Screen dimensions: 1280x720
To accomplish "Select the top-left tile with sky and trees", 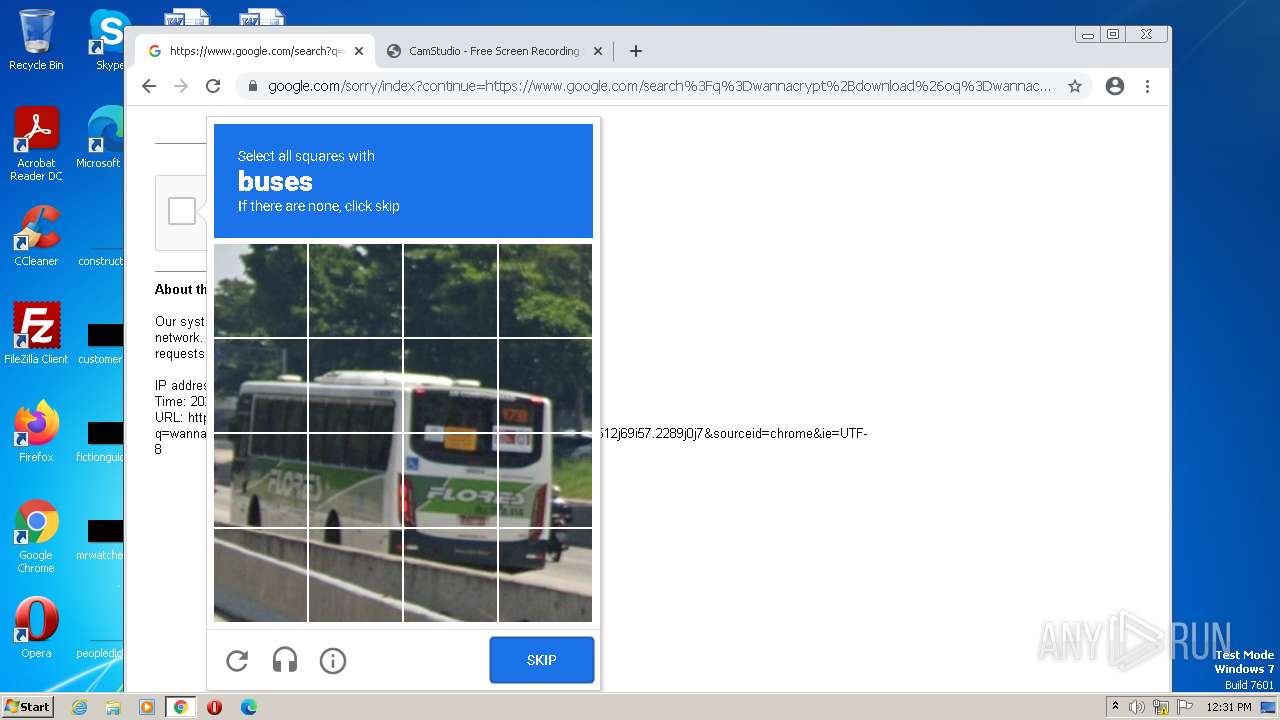I will (x=260, y=291).
